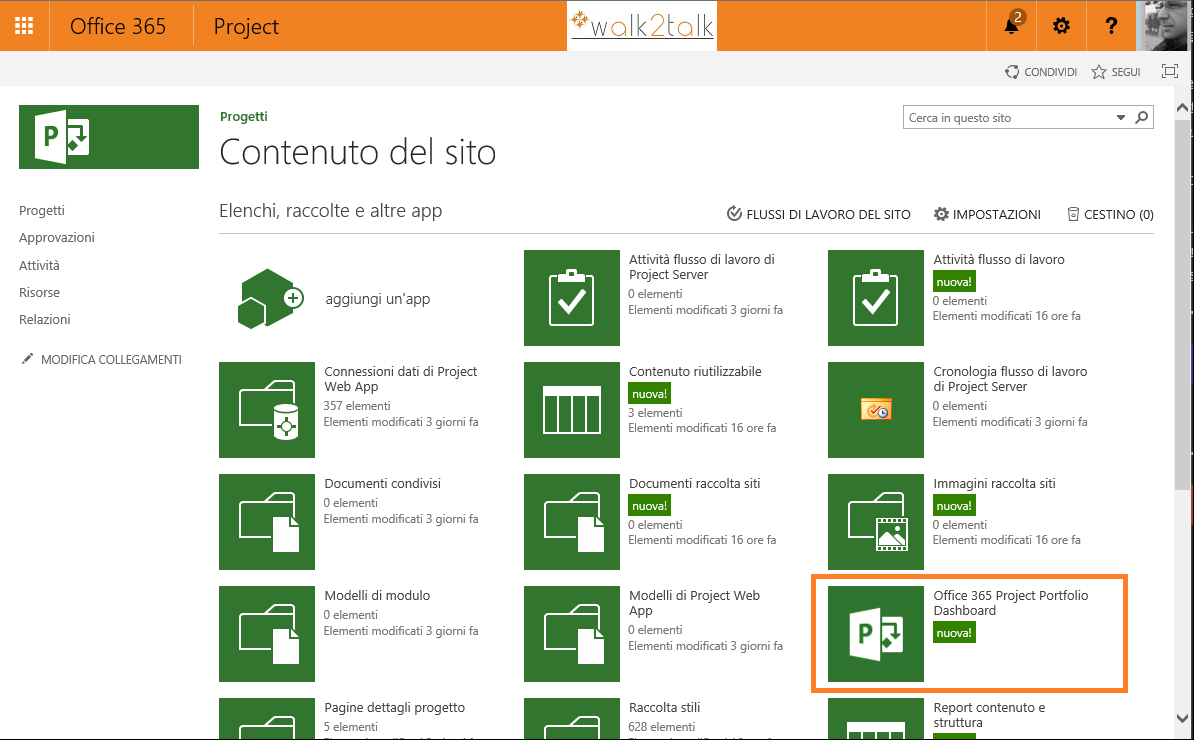This screenshot has height=740, width=1194.
Task: Open Attività in left navigation
Action: (40, 265)
